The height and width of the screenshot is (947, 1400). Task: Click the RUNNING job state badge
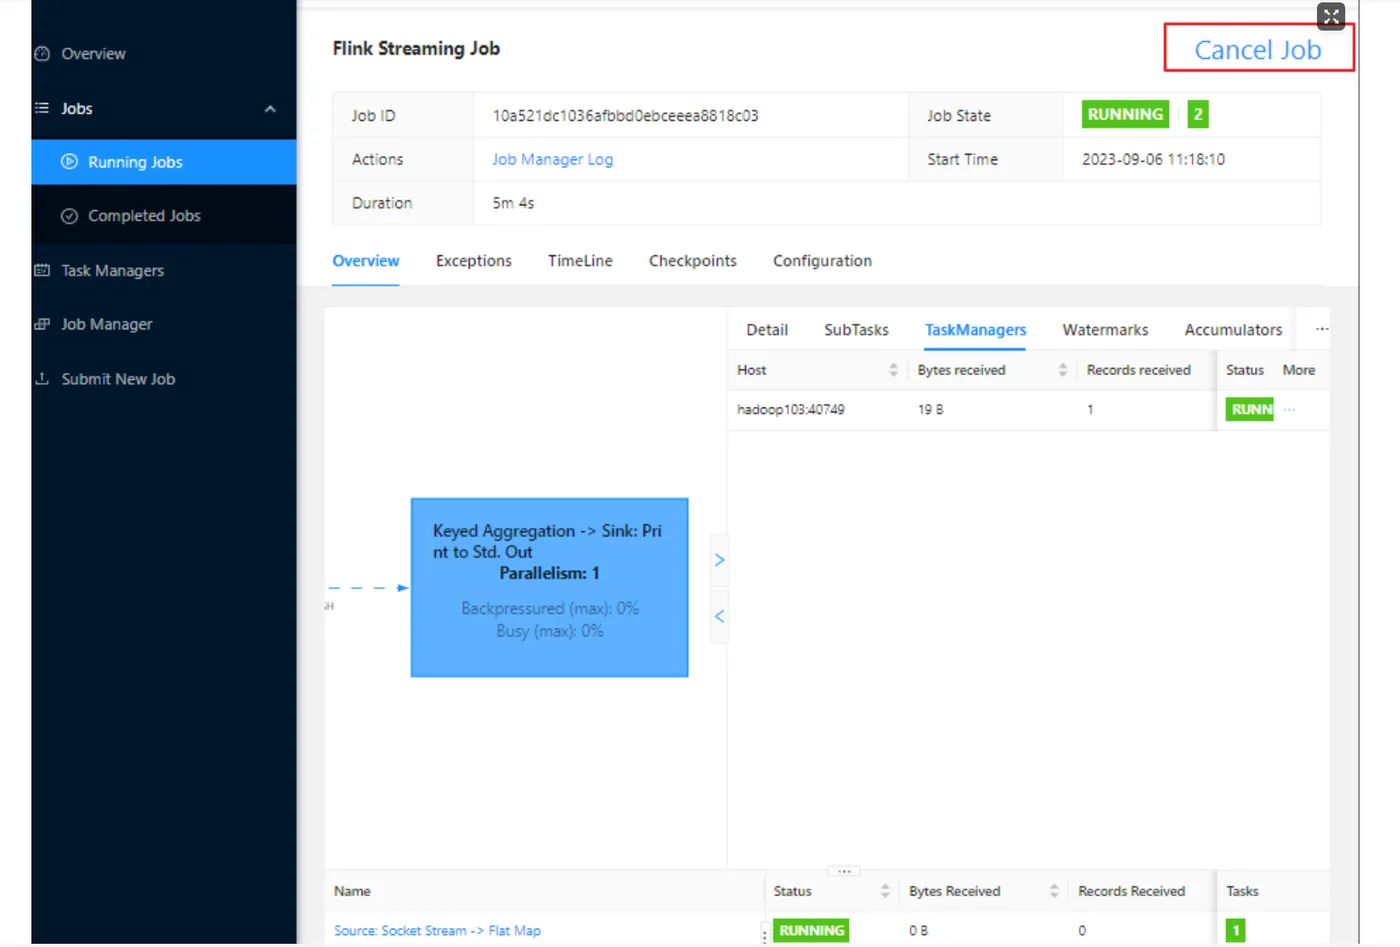pos(1125,114)
